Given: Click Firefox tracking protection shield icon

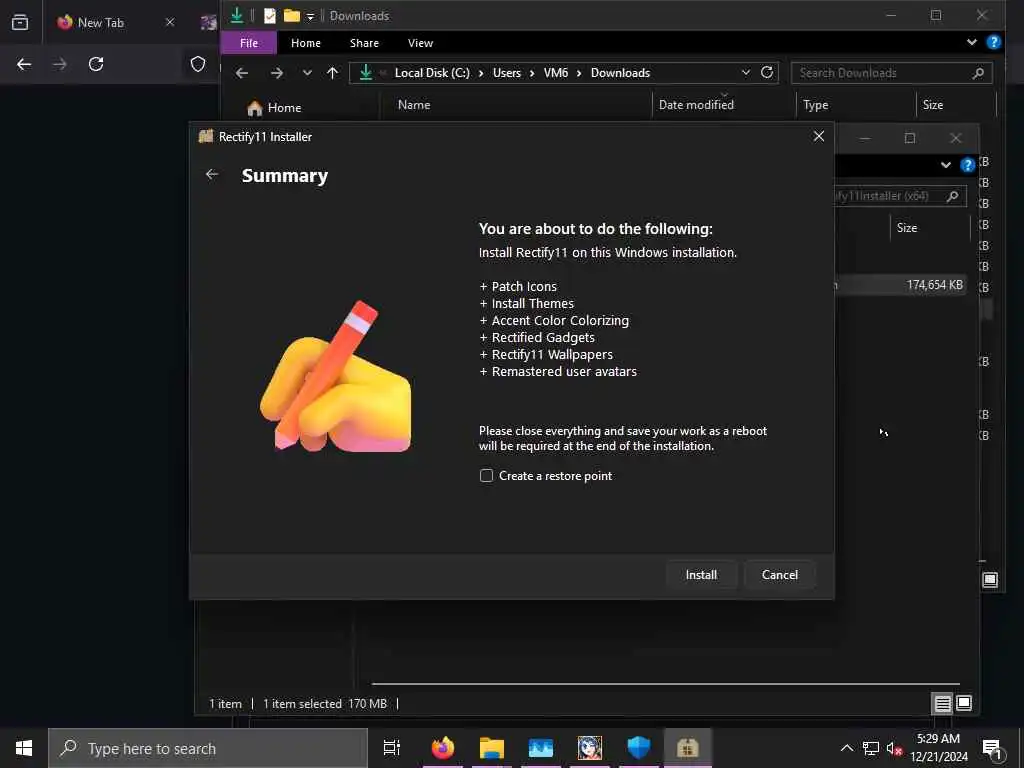Looking at the screenshot, I should [198, 64].
